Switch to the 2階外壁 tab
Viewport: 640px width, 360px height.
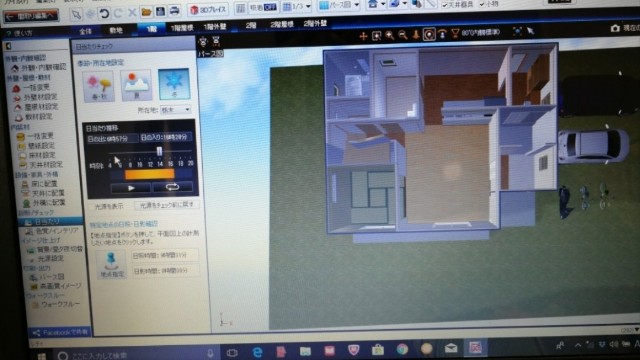tap(315, 23)
